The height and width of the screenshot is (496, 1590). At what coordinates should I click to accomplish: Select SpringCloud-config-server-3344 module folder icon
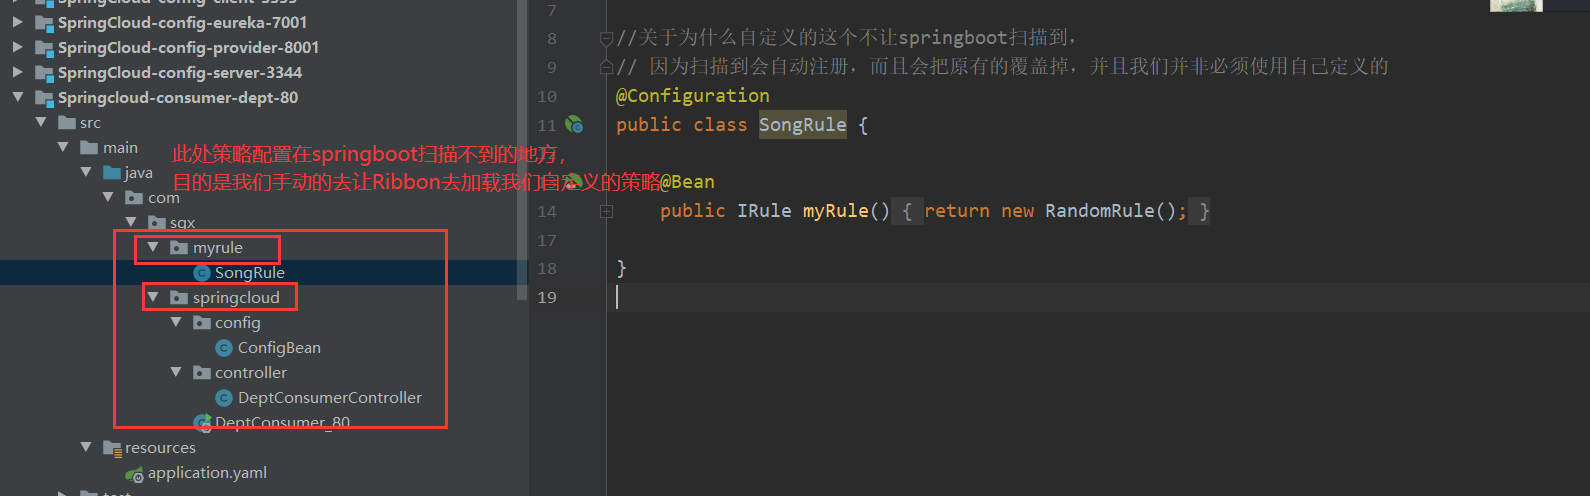[44, 72]
